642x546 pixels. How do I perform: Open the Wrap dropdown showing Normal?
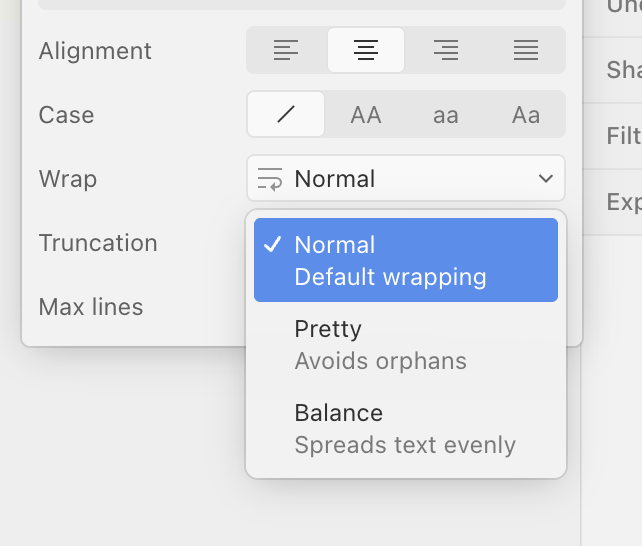406,178
